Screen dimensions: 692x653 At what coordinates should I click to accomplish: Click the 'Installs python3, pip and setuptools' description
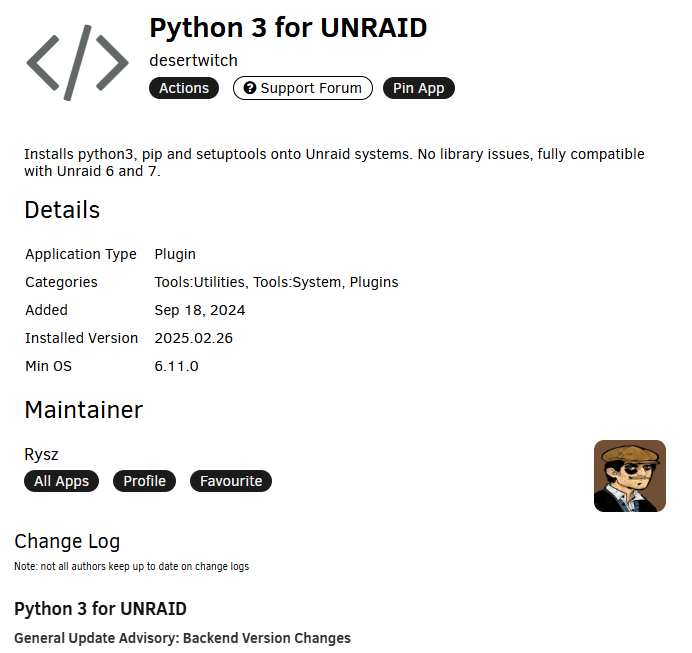pos(334,162)
